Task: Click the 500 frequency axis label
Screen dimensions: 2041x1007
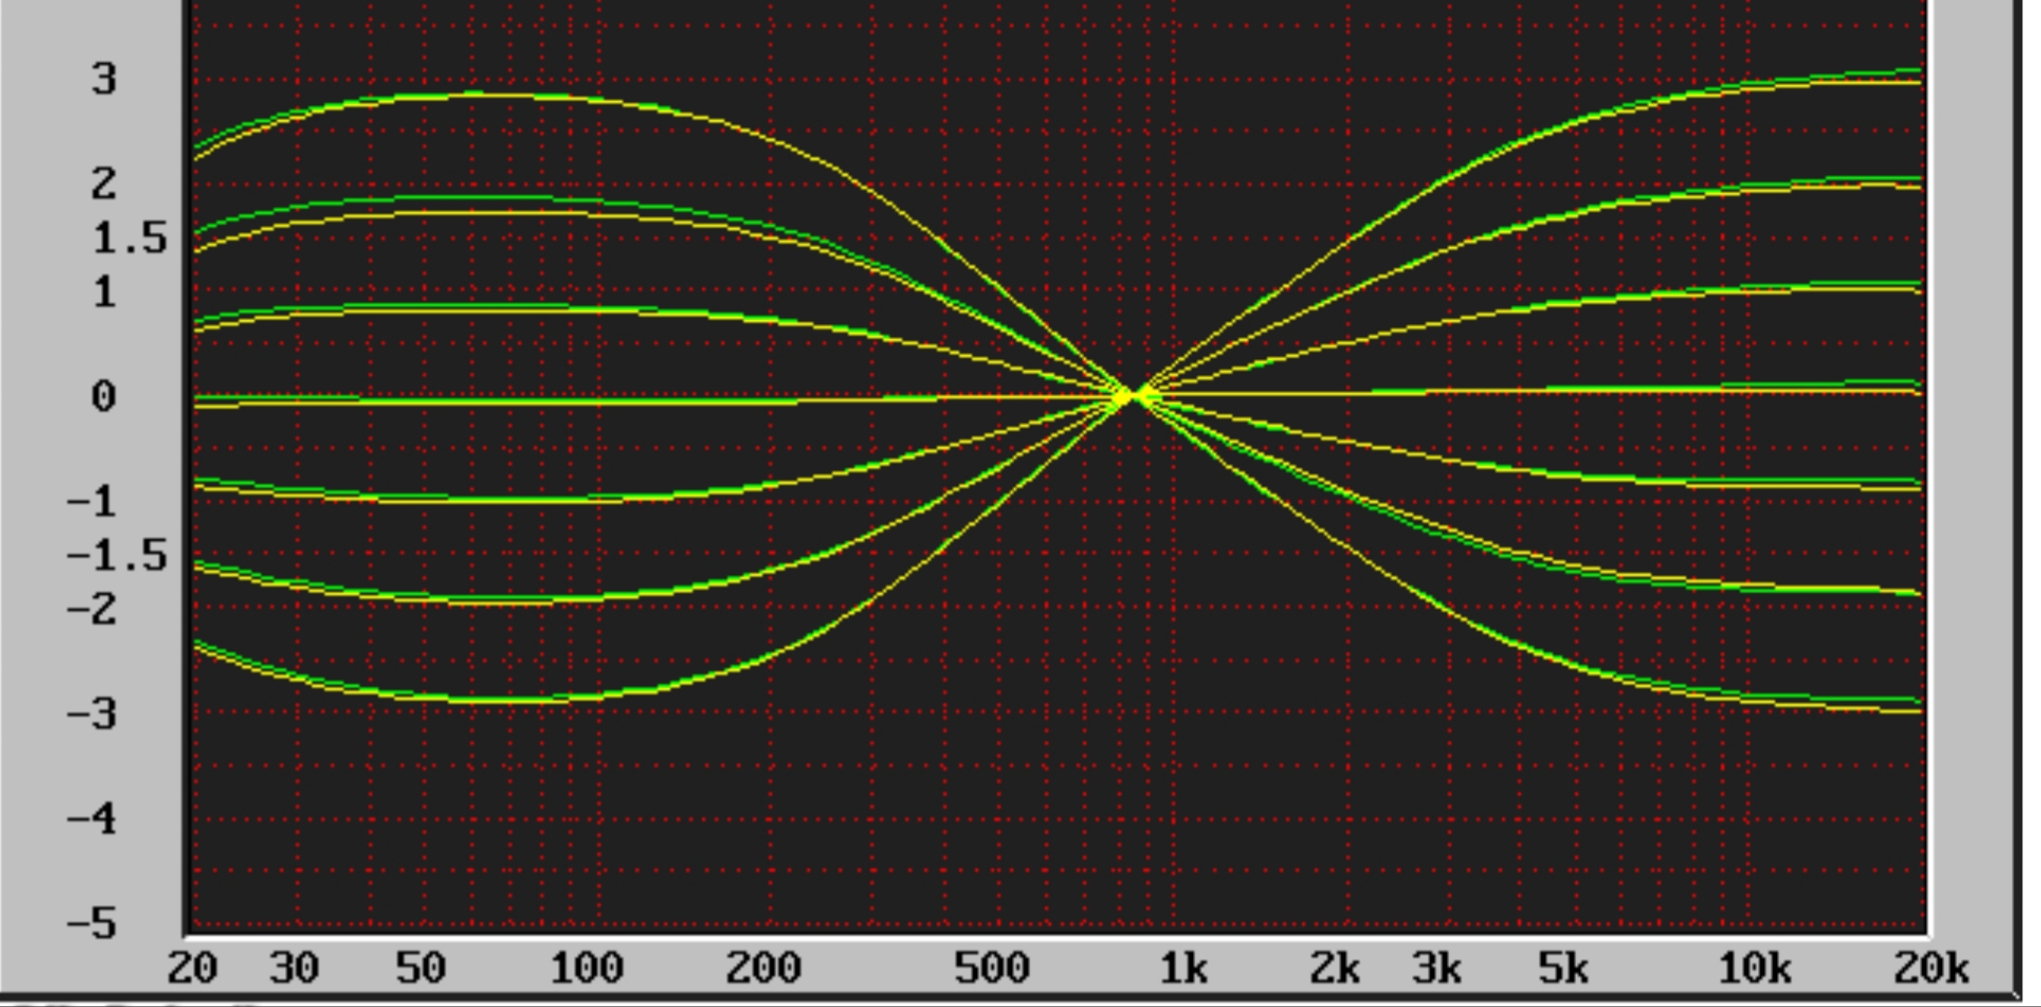Action: [992, 968]
